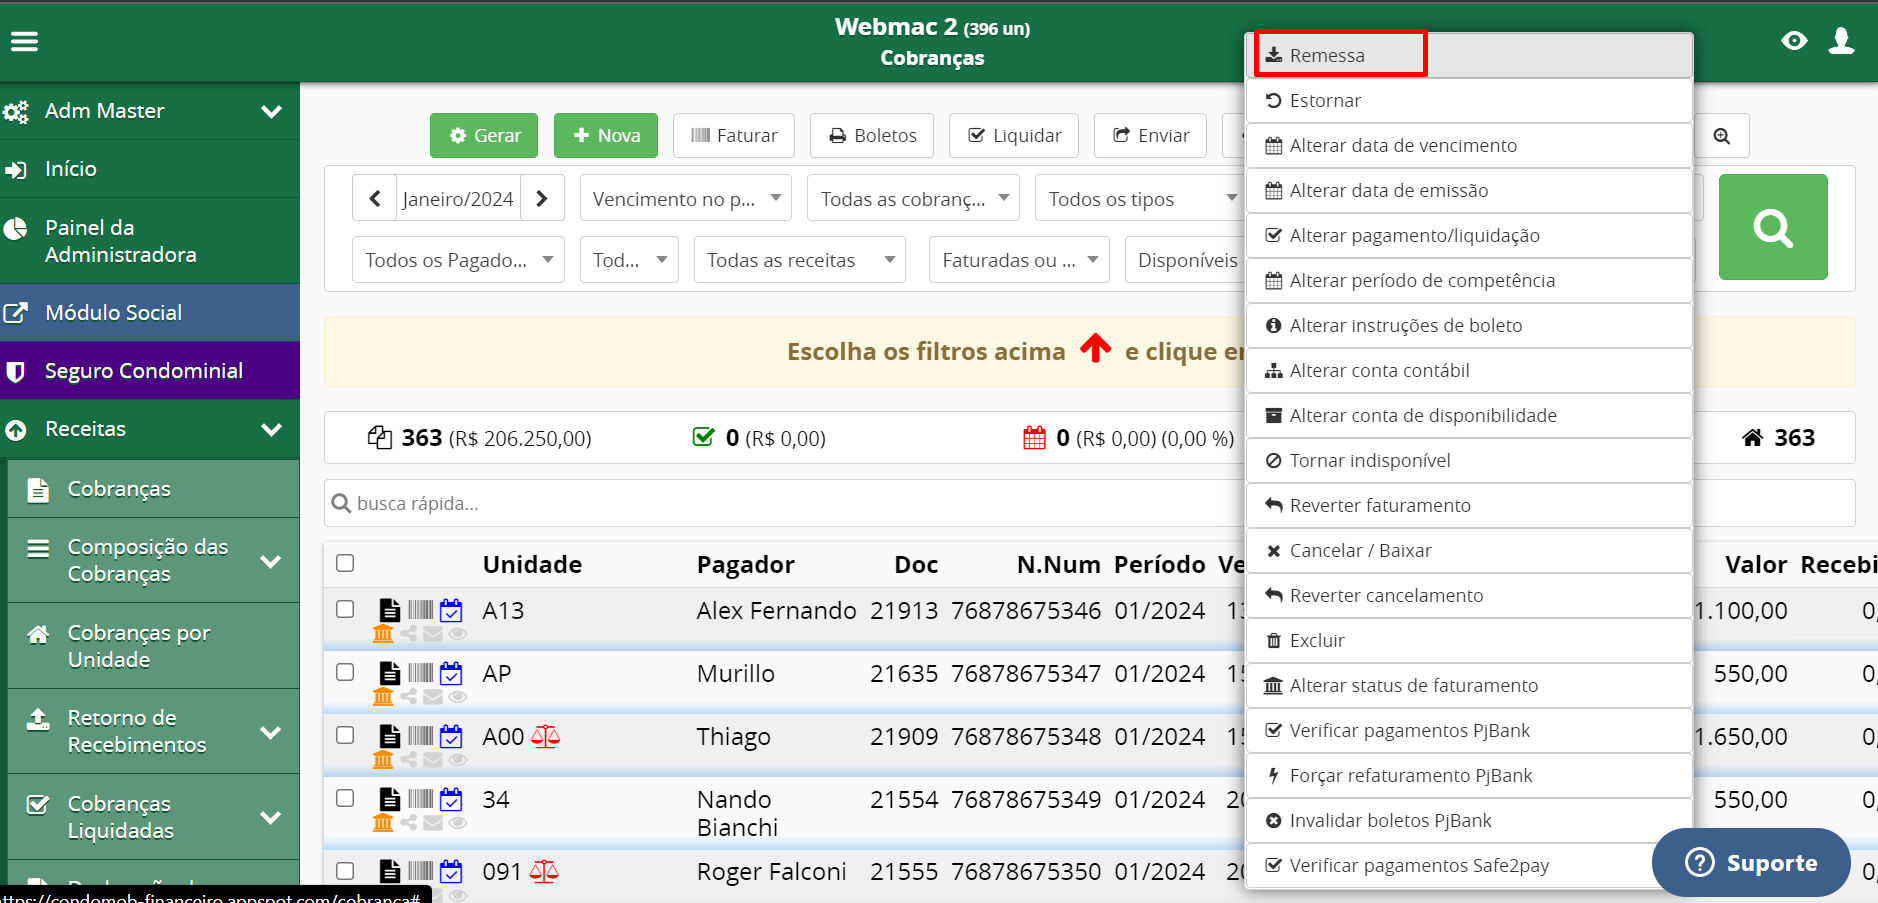
Task: Click barcode icon in A13 row
Action: 421,610
